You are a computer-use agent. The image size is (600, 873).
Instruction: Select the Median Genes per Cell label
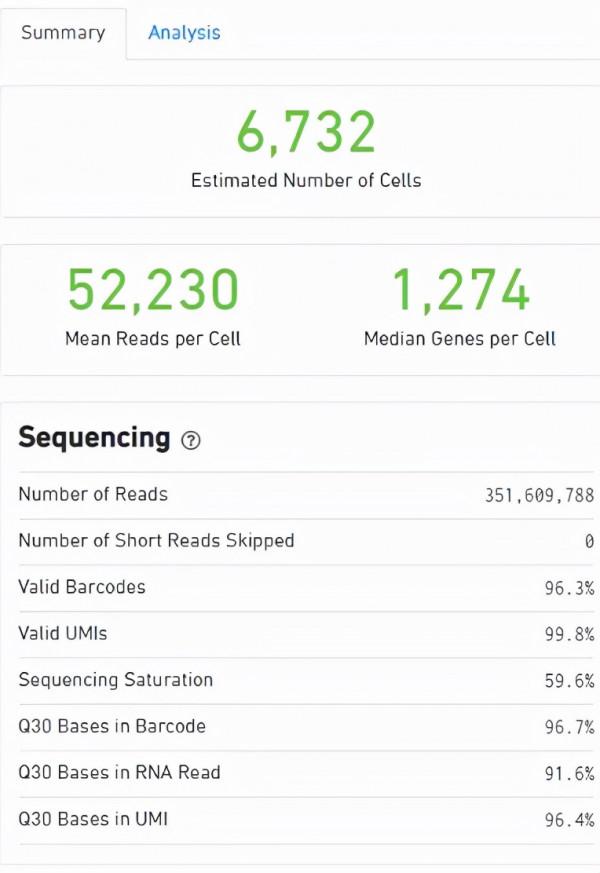(x=460, y=339)
